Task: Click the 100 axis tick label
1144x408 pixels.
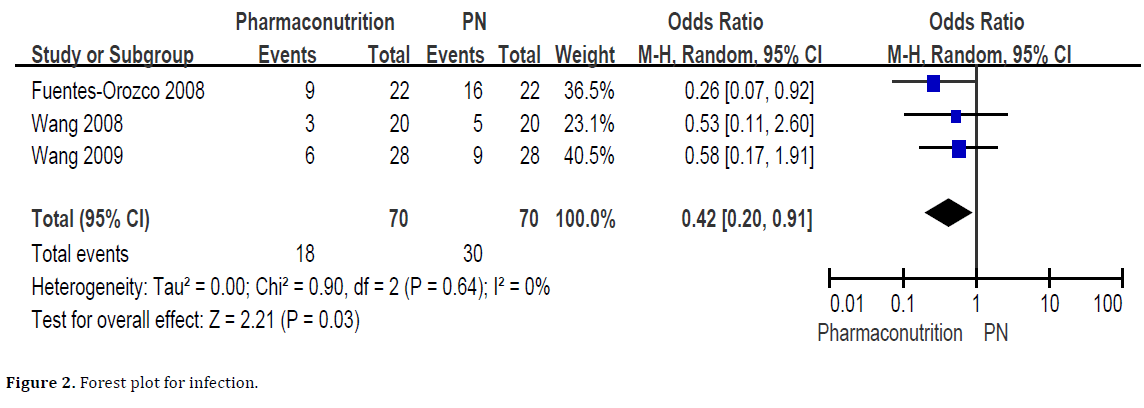Action: tap(1107, 305)
